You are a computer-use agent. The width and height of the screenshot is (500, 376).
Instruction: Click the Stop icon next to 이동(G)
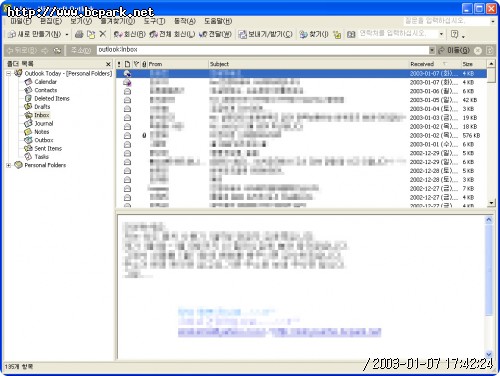click(x=478, y=50)
